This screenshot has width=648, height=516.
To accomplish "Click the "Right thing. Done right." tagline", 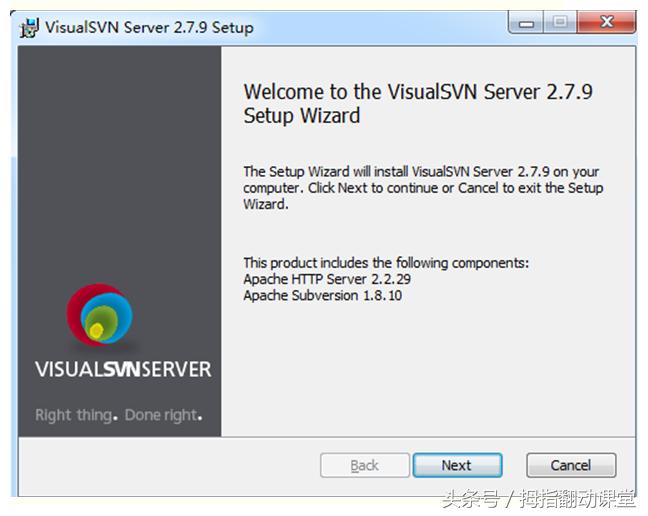I will pyautogui.click(x=119, y=415).
